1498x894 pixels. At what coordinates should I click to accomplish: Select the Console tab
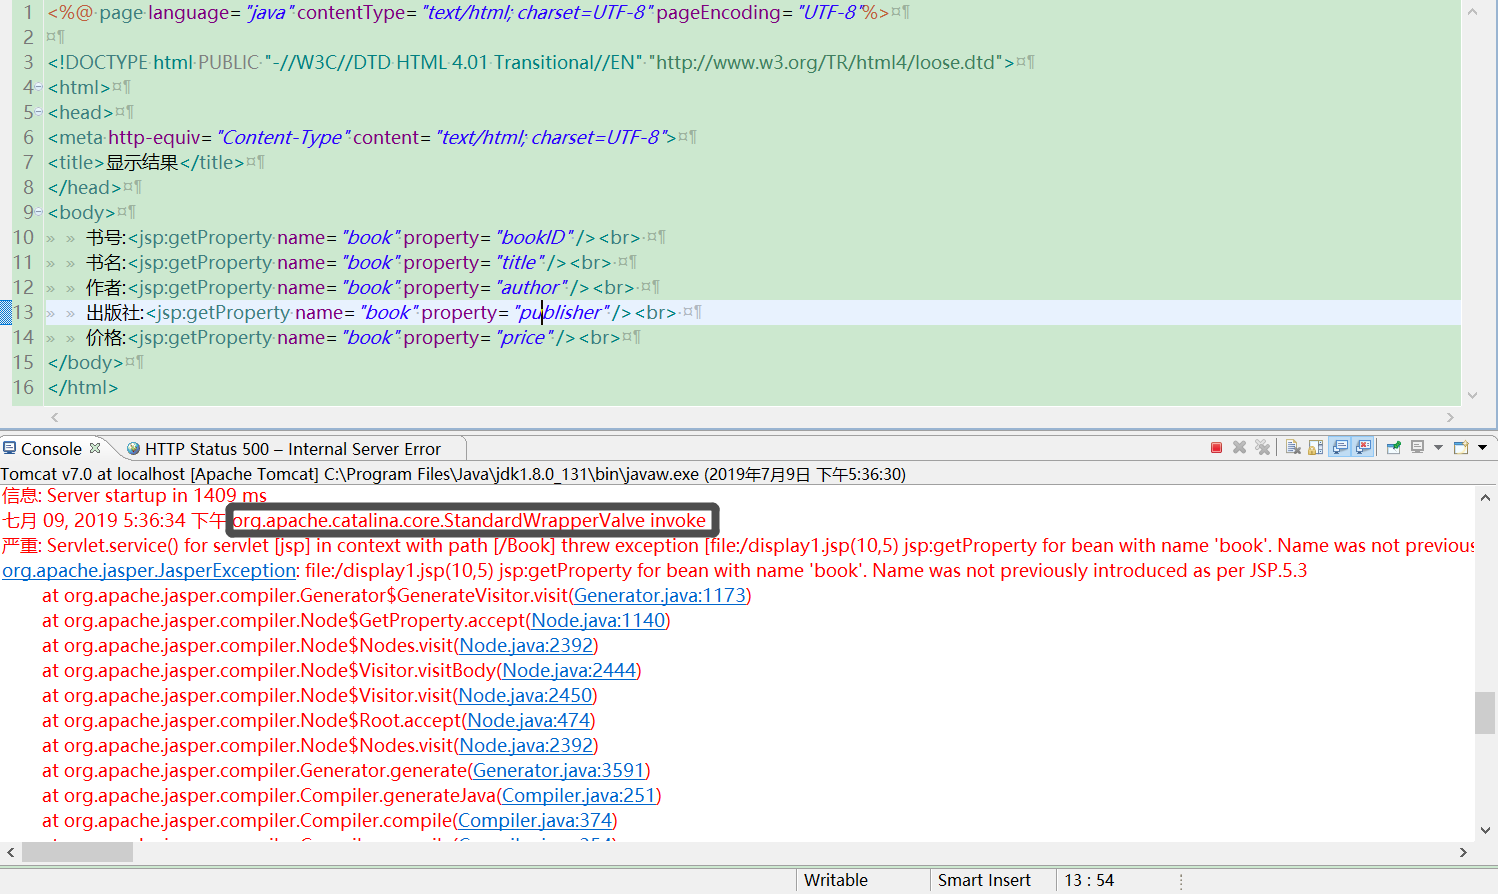(x=57, y=448)
